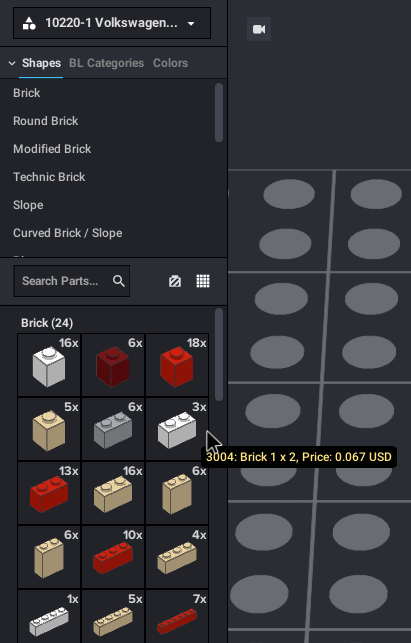Viewport: 411px width, 643px height.
Task: Collapse the Shapes category chevron
Action: (12, 63)
